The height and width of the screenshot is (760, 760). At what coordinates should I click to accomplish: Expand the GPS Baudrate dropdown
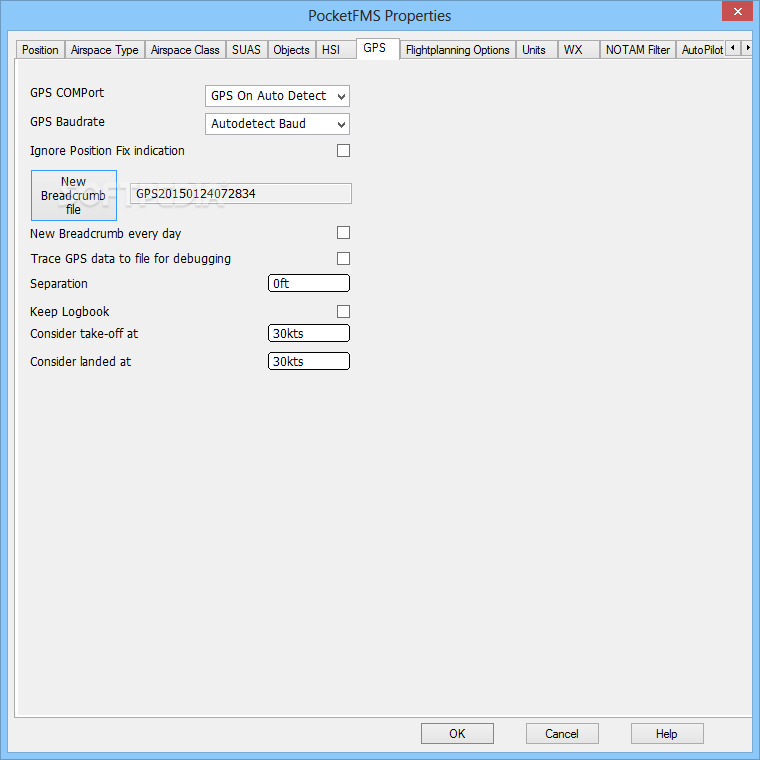click(x=277, y=124)
